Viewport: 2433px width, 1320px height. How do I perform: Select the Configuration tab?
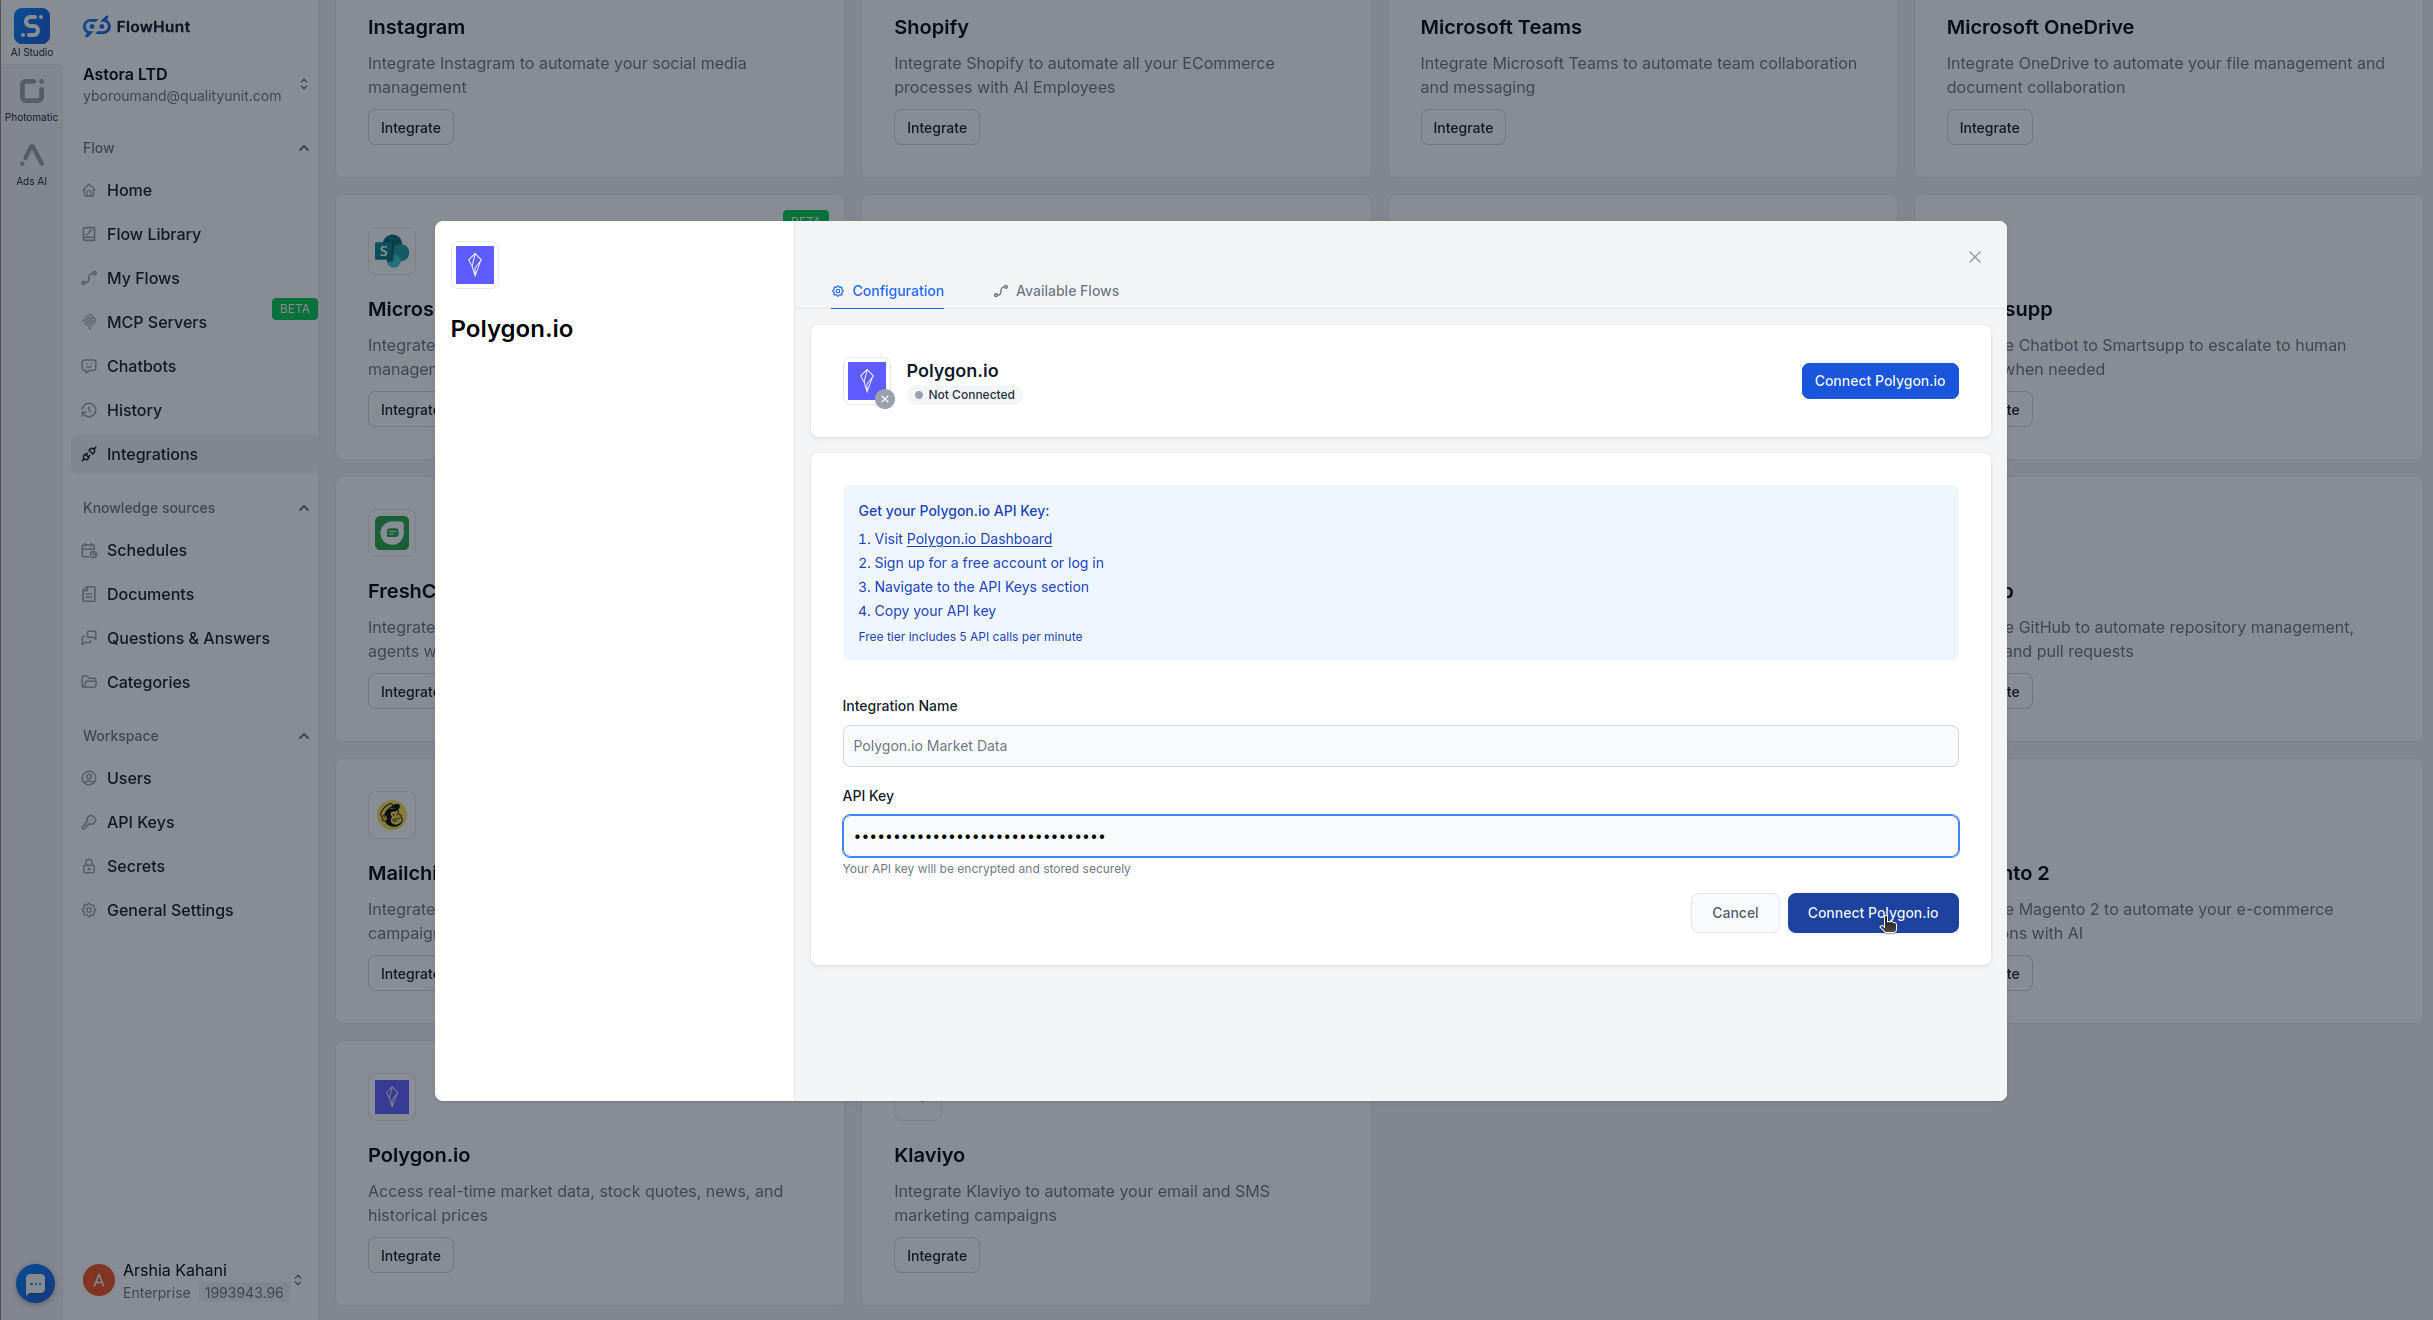[x=887, y=291]
